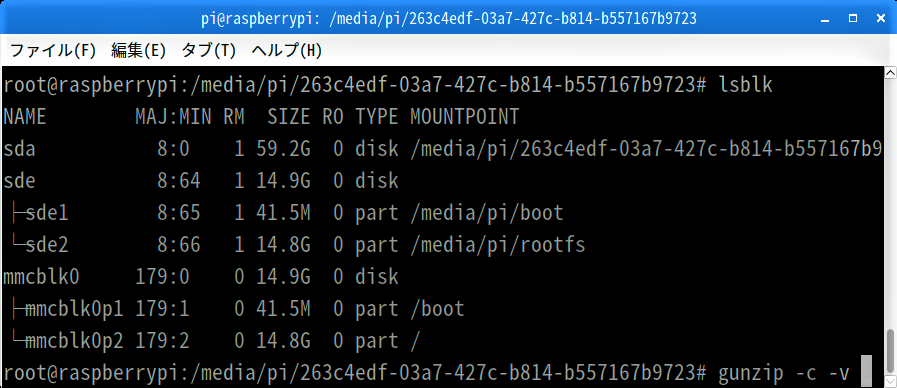Click the scrollbar thumb at bottom
This screenshot has width=897, height=388.
pyautogui.click(x=891, y=351)
